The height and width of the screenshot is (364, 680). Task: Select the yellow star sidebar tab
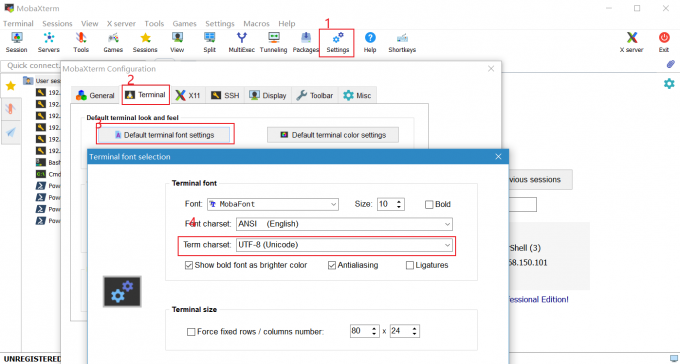[10, 85]
